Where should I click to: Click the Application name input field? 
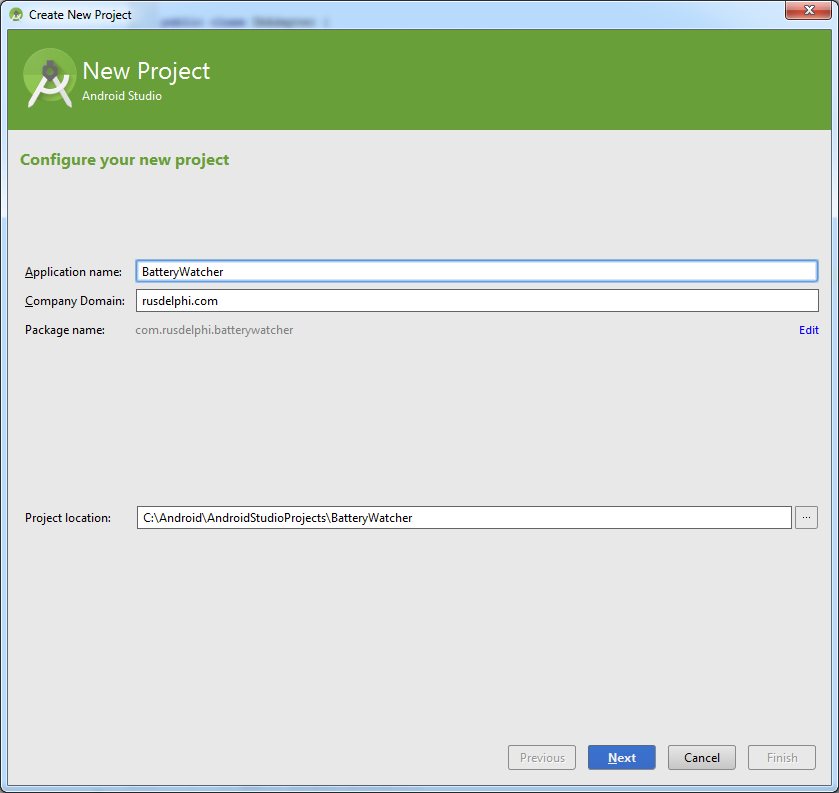coord(477,271)
